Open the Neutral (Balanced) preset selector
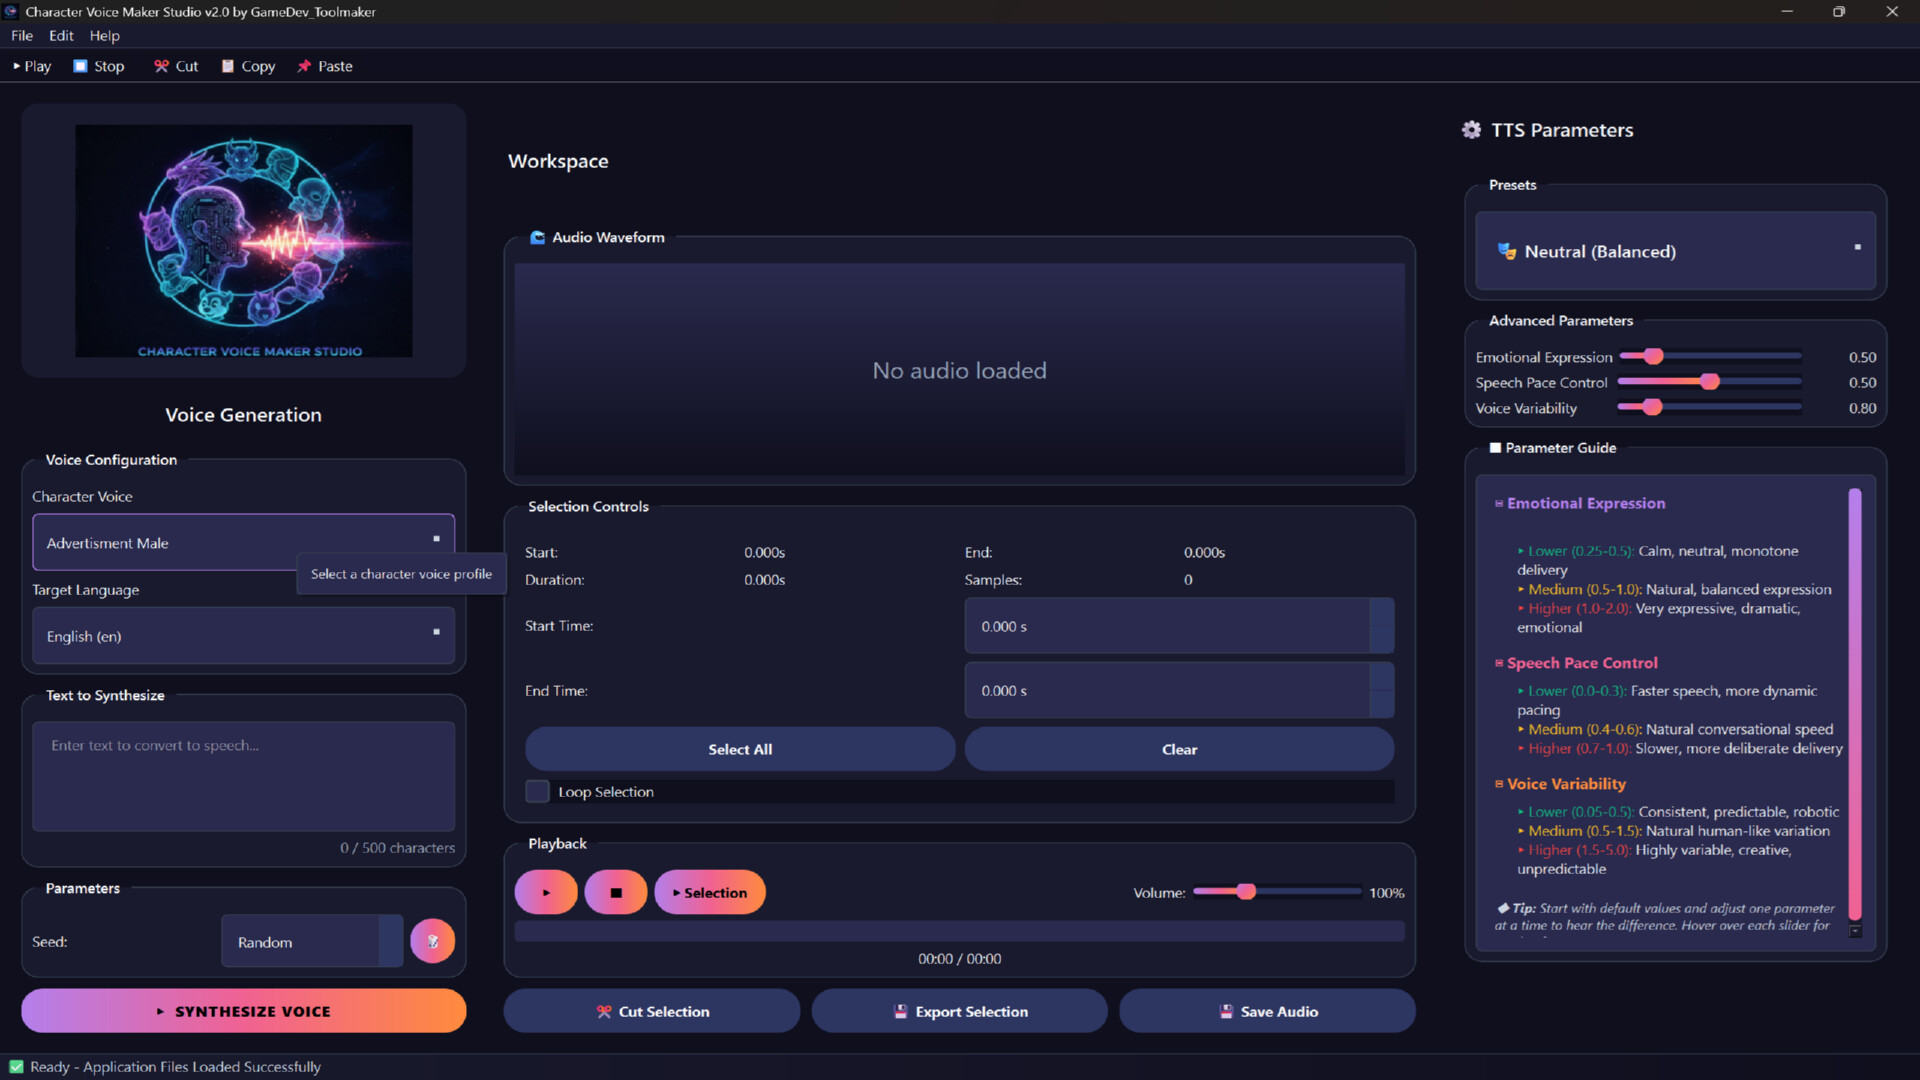The image size is (1920, 1080). click(1675, 251)
